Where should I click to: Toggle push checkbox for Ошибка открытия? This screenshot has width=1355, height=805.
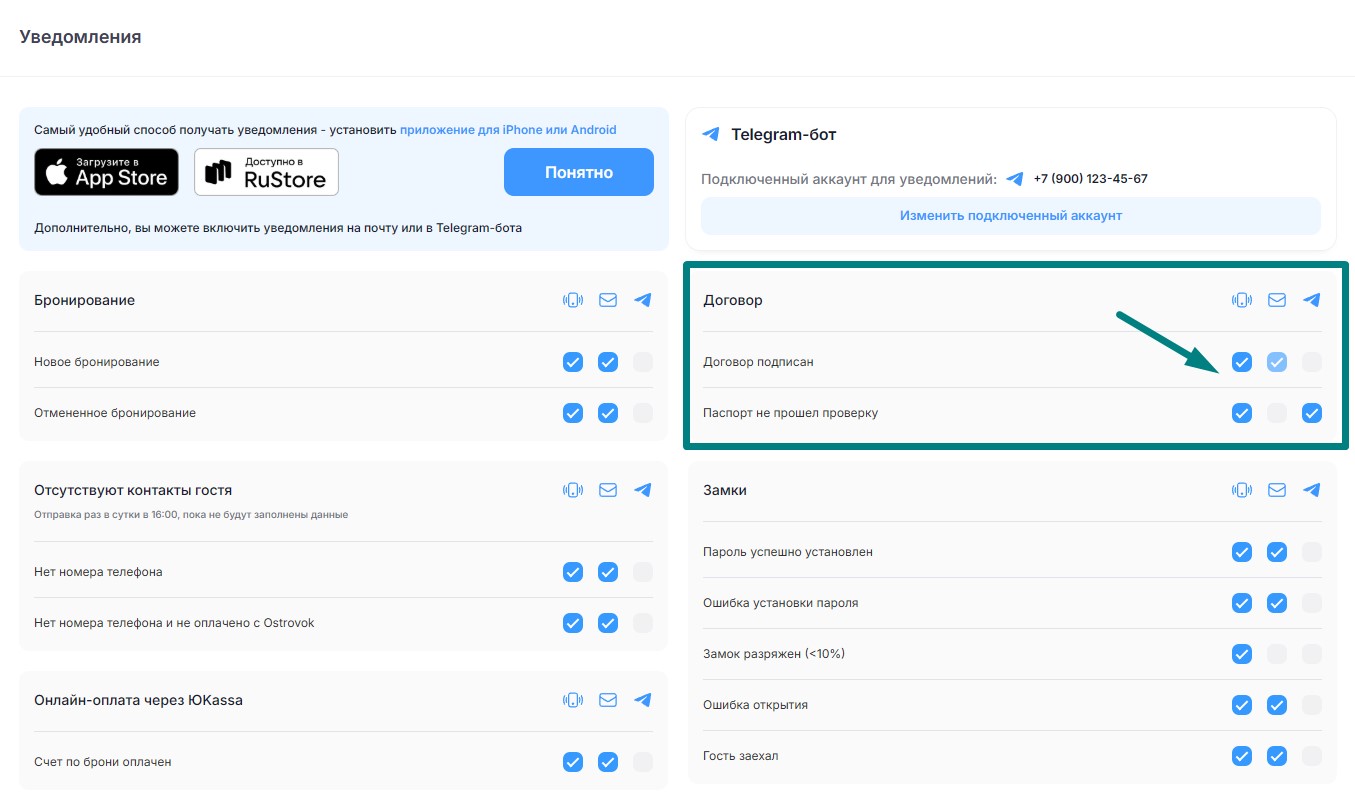pos(1242,705)
